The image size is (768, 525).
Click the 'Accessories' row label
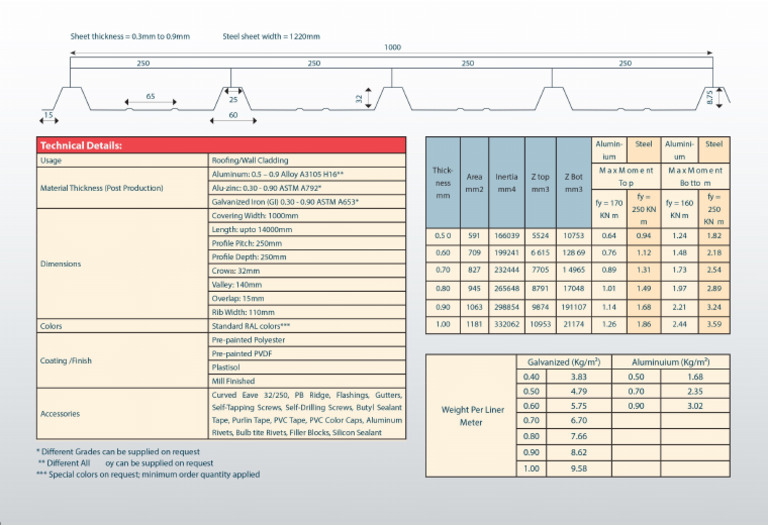60,414
